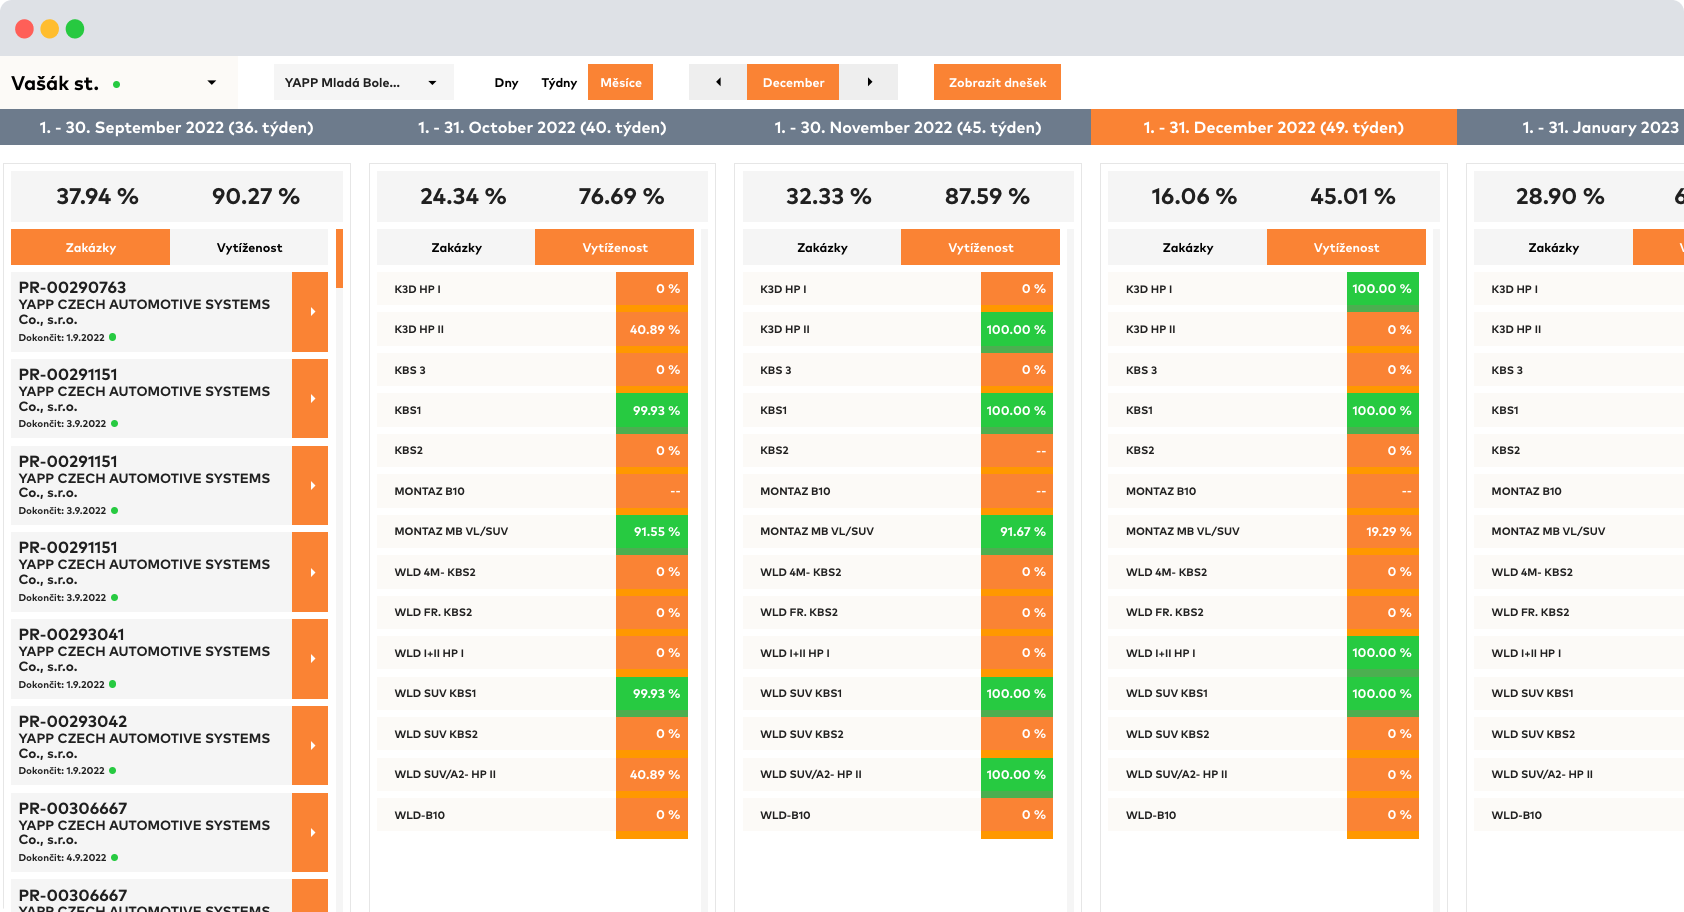Click November K3D HP II 100.00 % cell
Viewport: 1684px width, 912px height.
pyautogui.click(x=1017, y=329)
